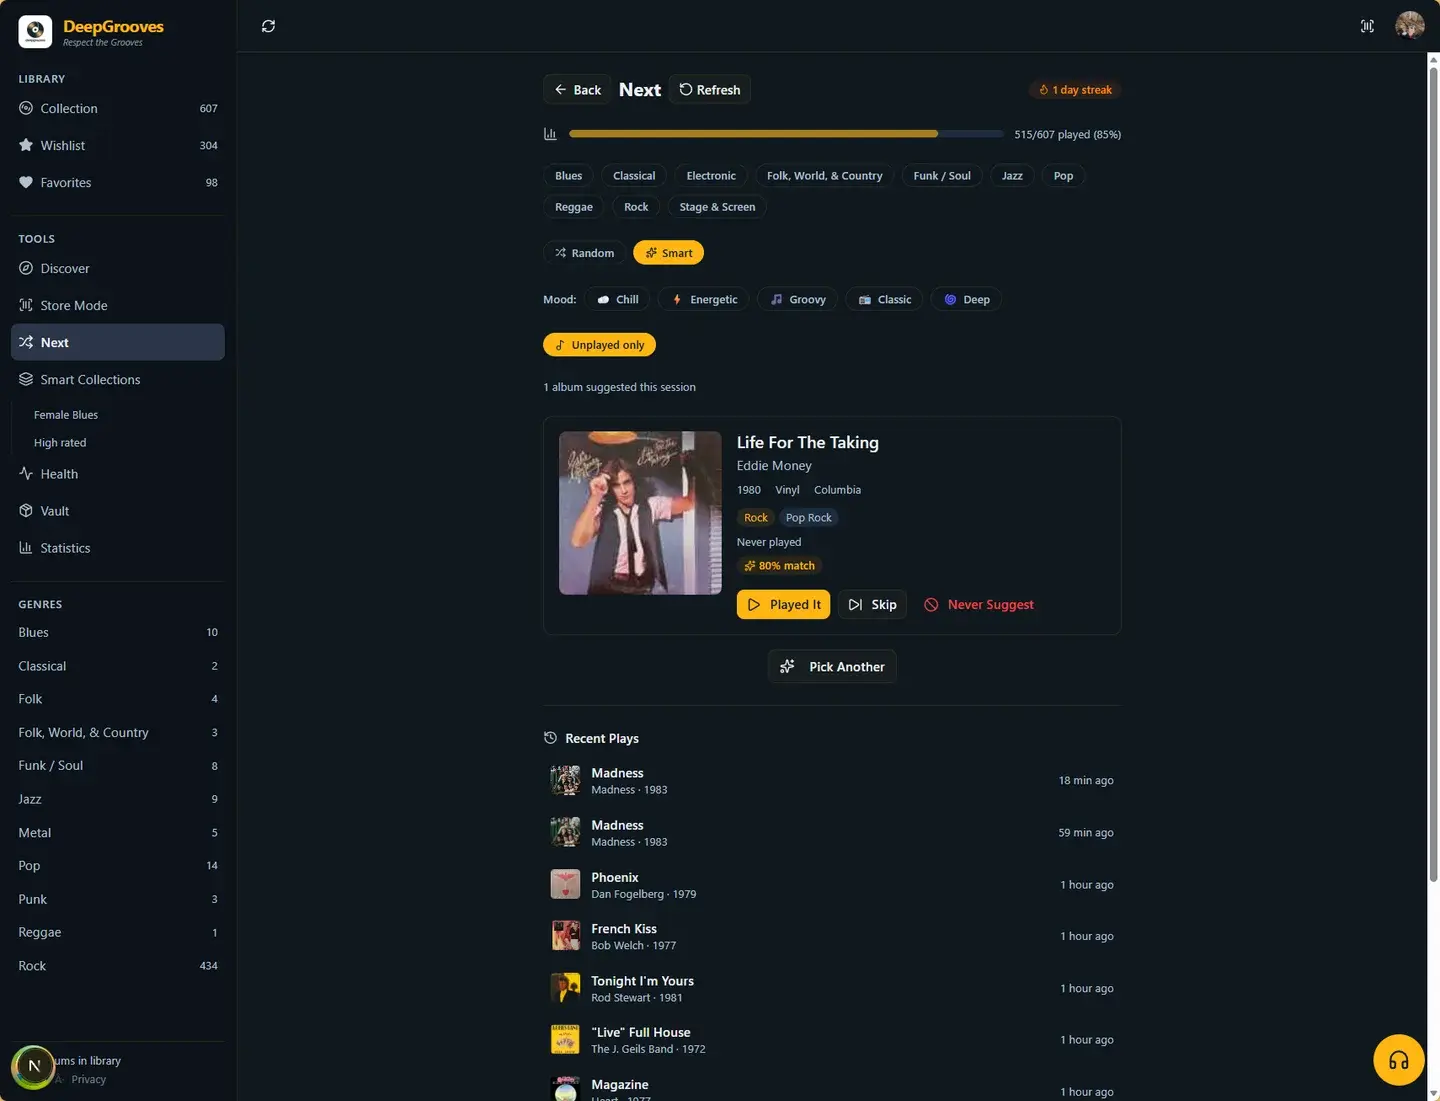Open the Rock genre in sidebar list
Screen dimensions: 1440x1101
coord(118,966)
